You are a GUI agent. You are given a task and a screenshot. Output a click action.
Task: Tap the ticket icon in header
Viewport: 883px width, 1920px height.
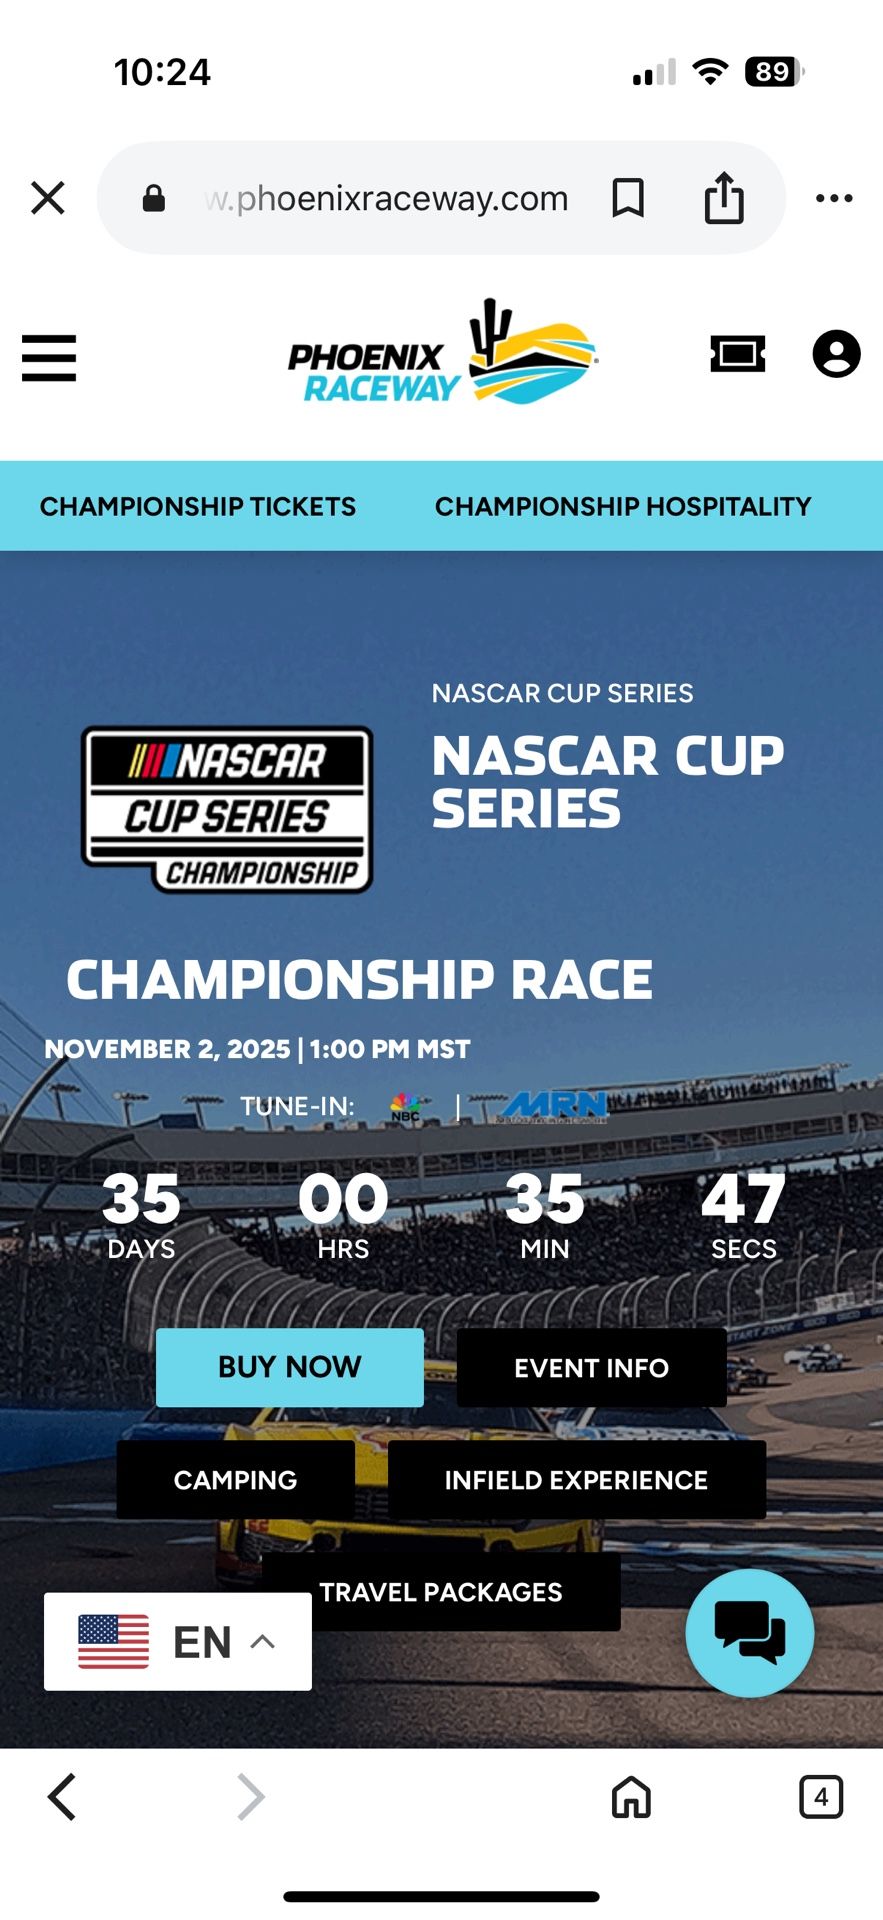click(737, 354)
